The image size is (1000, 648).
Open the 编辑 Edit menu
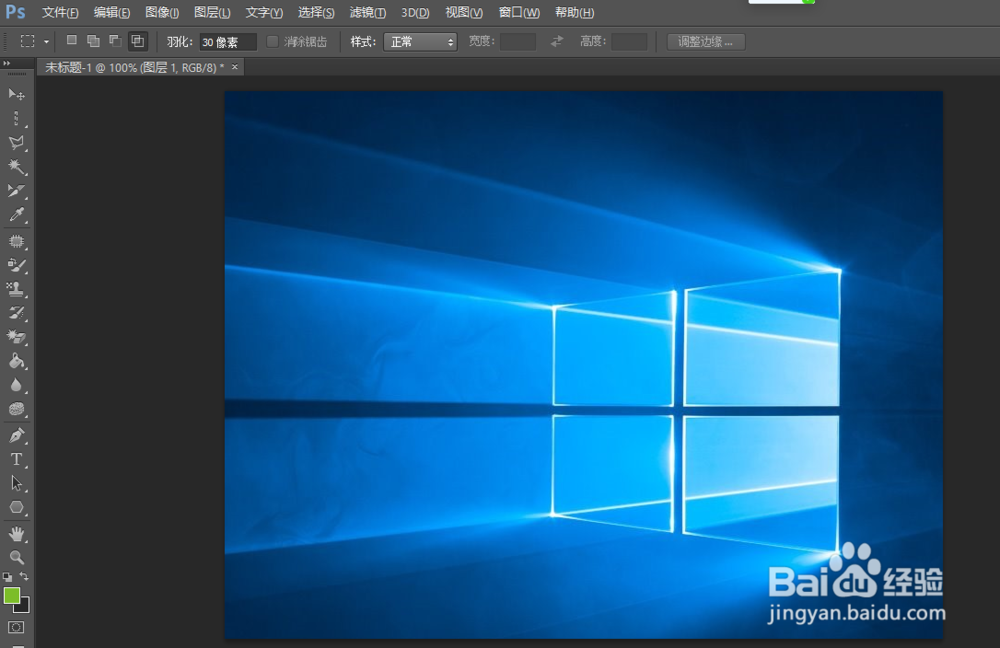coord(112,12)
